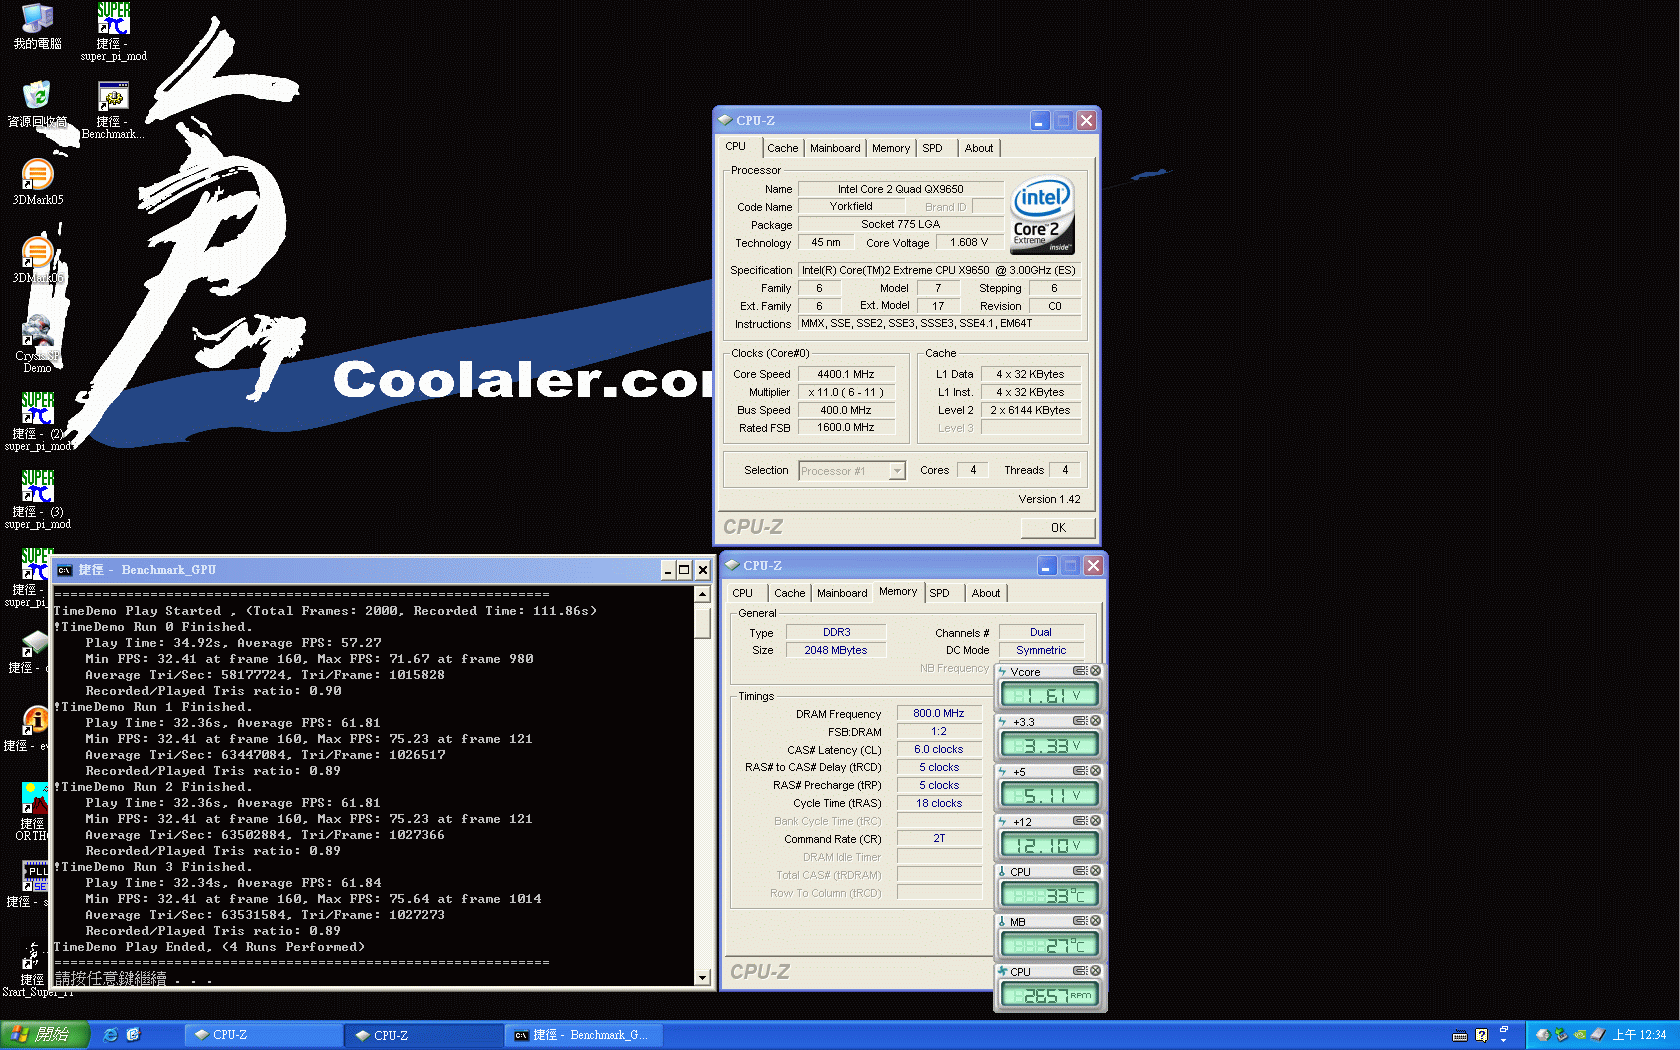1680x1050 pixels.
Task: Switch to Memory tab in upper CPU-Z
Action: 891,148
